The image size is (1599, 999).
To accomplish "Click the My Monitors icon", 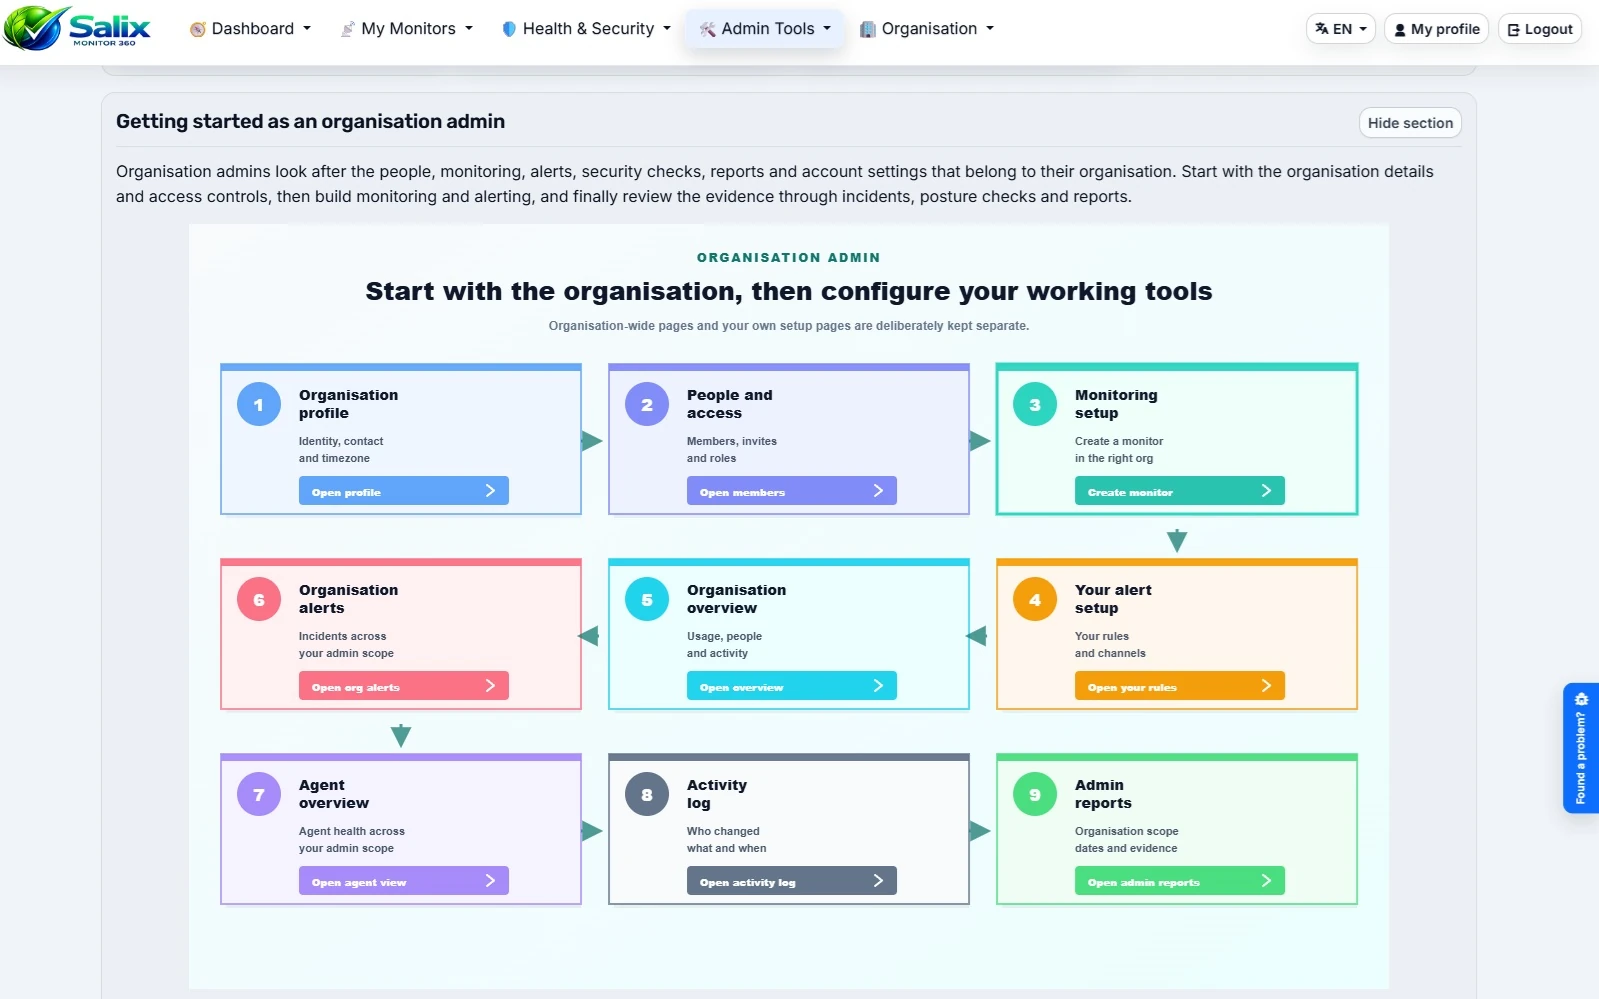I will coord(348,29).
